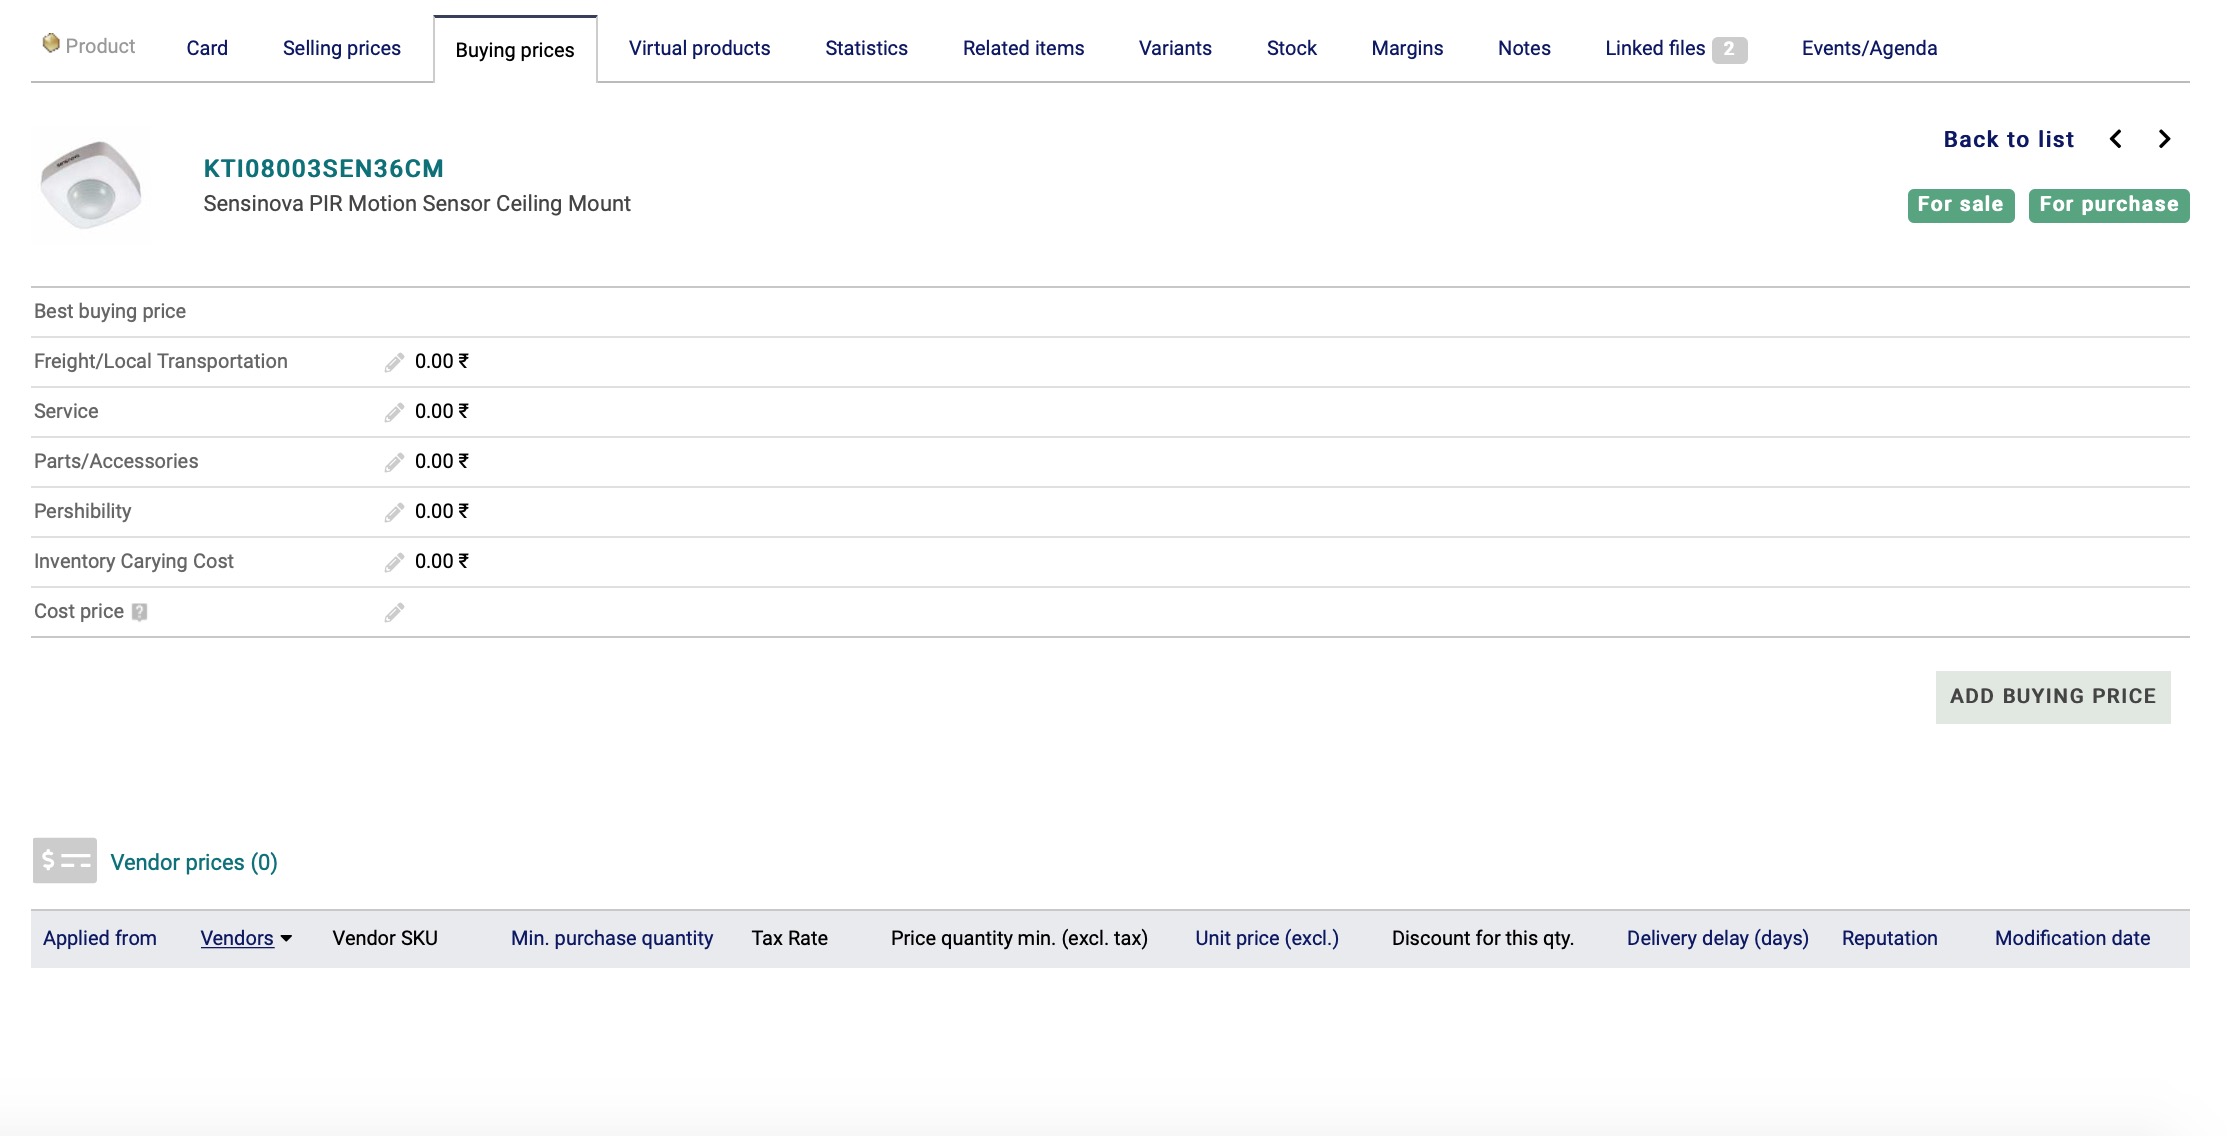Edit Parts/Accessories value pencil icon
This screenshot has height=1136, width=2230.
coord(394,462)
